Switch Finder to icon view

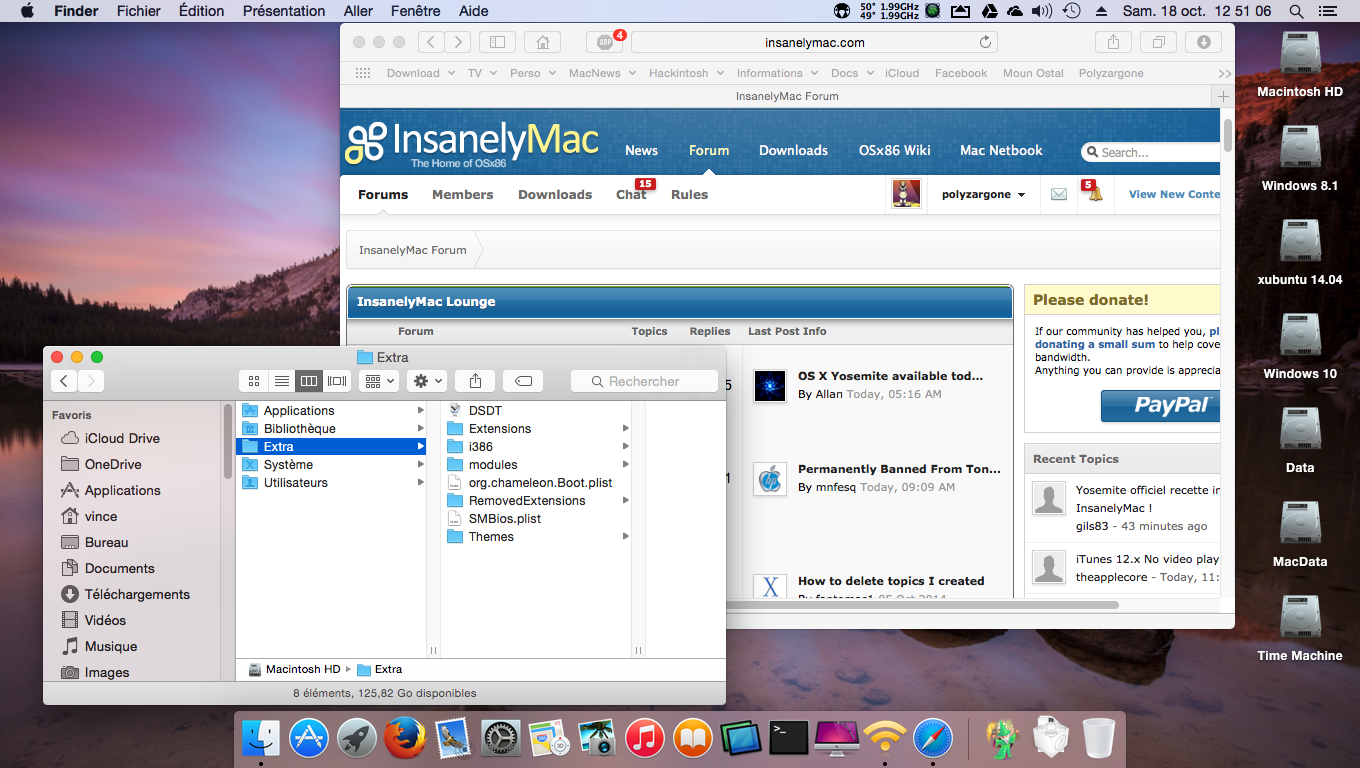[254, 381]
